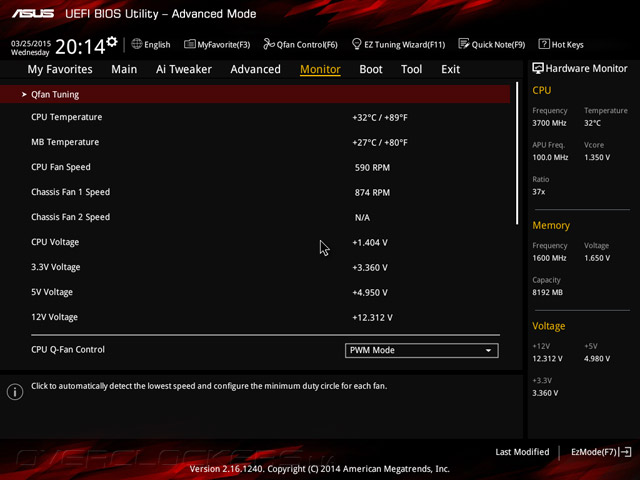Click the 37x Ratio value
The width and height of the screenshot is (640, 480).
click(x=538, y=192)
